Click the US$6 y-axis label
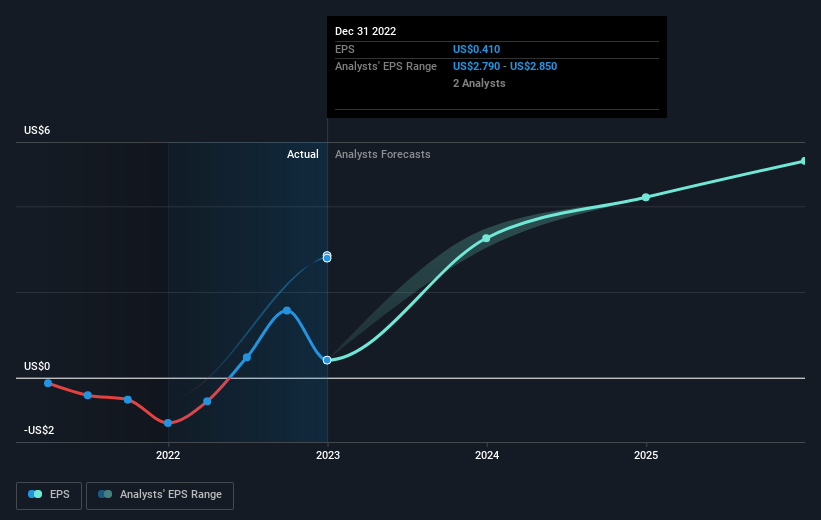Image resolution: width=821 pixels, height=520 pixels. (x=37, y=130)
